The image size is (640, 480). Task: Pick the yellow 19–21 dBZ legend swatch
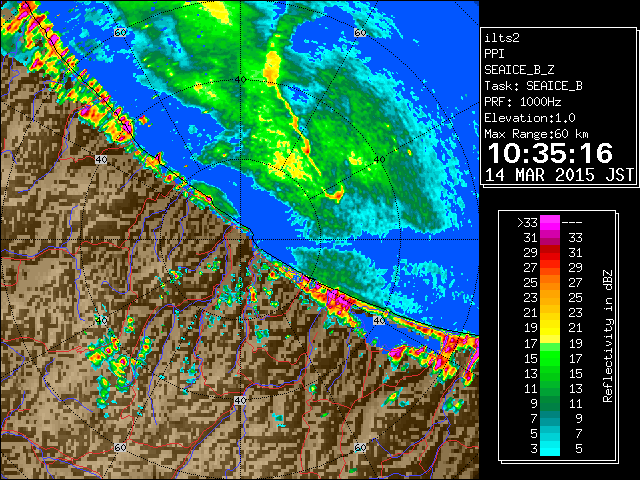click(550, 328)
